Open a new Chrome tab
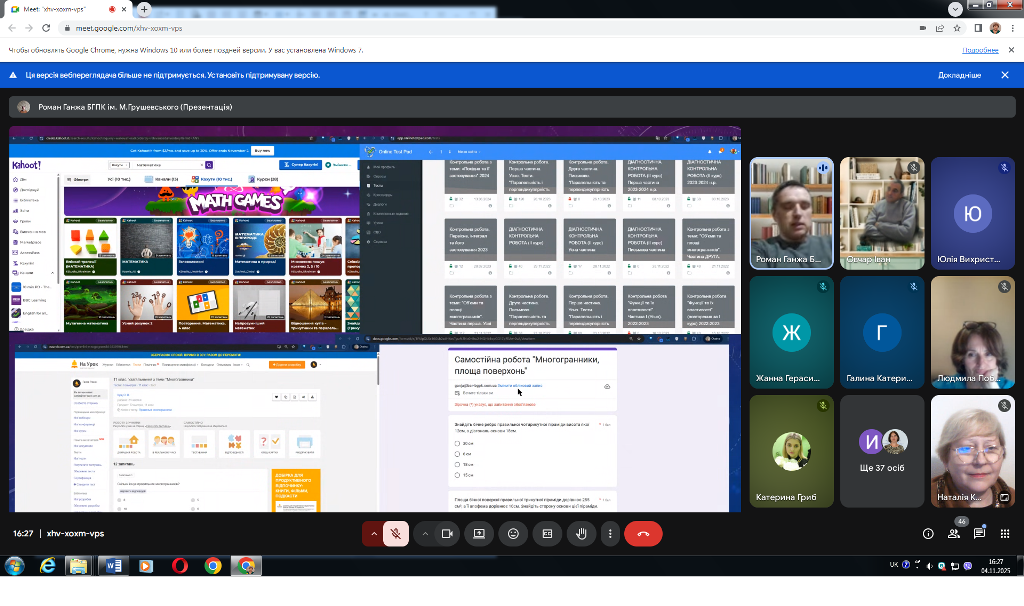Viewport: 1024px width, 606px height. point(144,9)
